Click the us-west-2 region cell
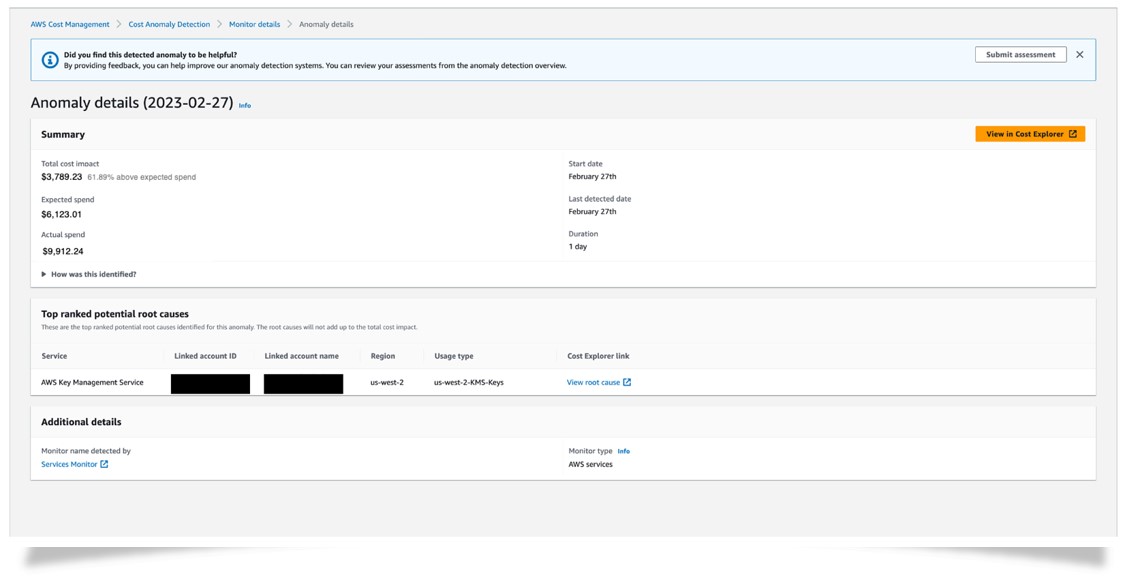 (387, 383)
